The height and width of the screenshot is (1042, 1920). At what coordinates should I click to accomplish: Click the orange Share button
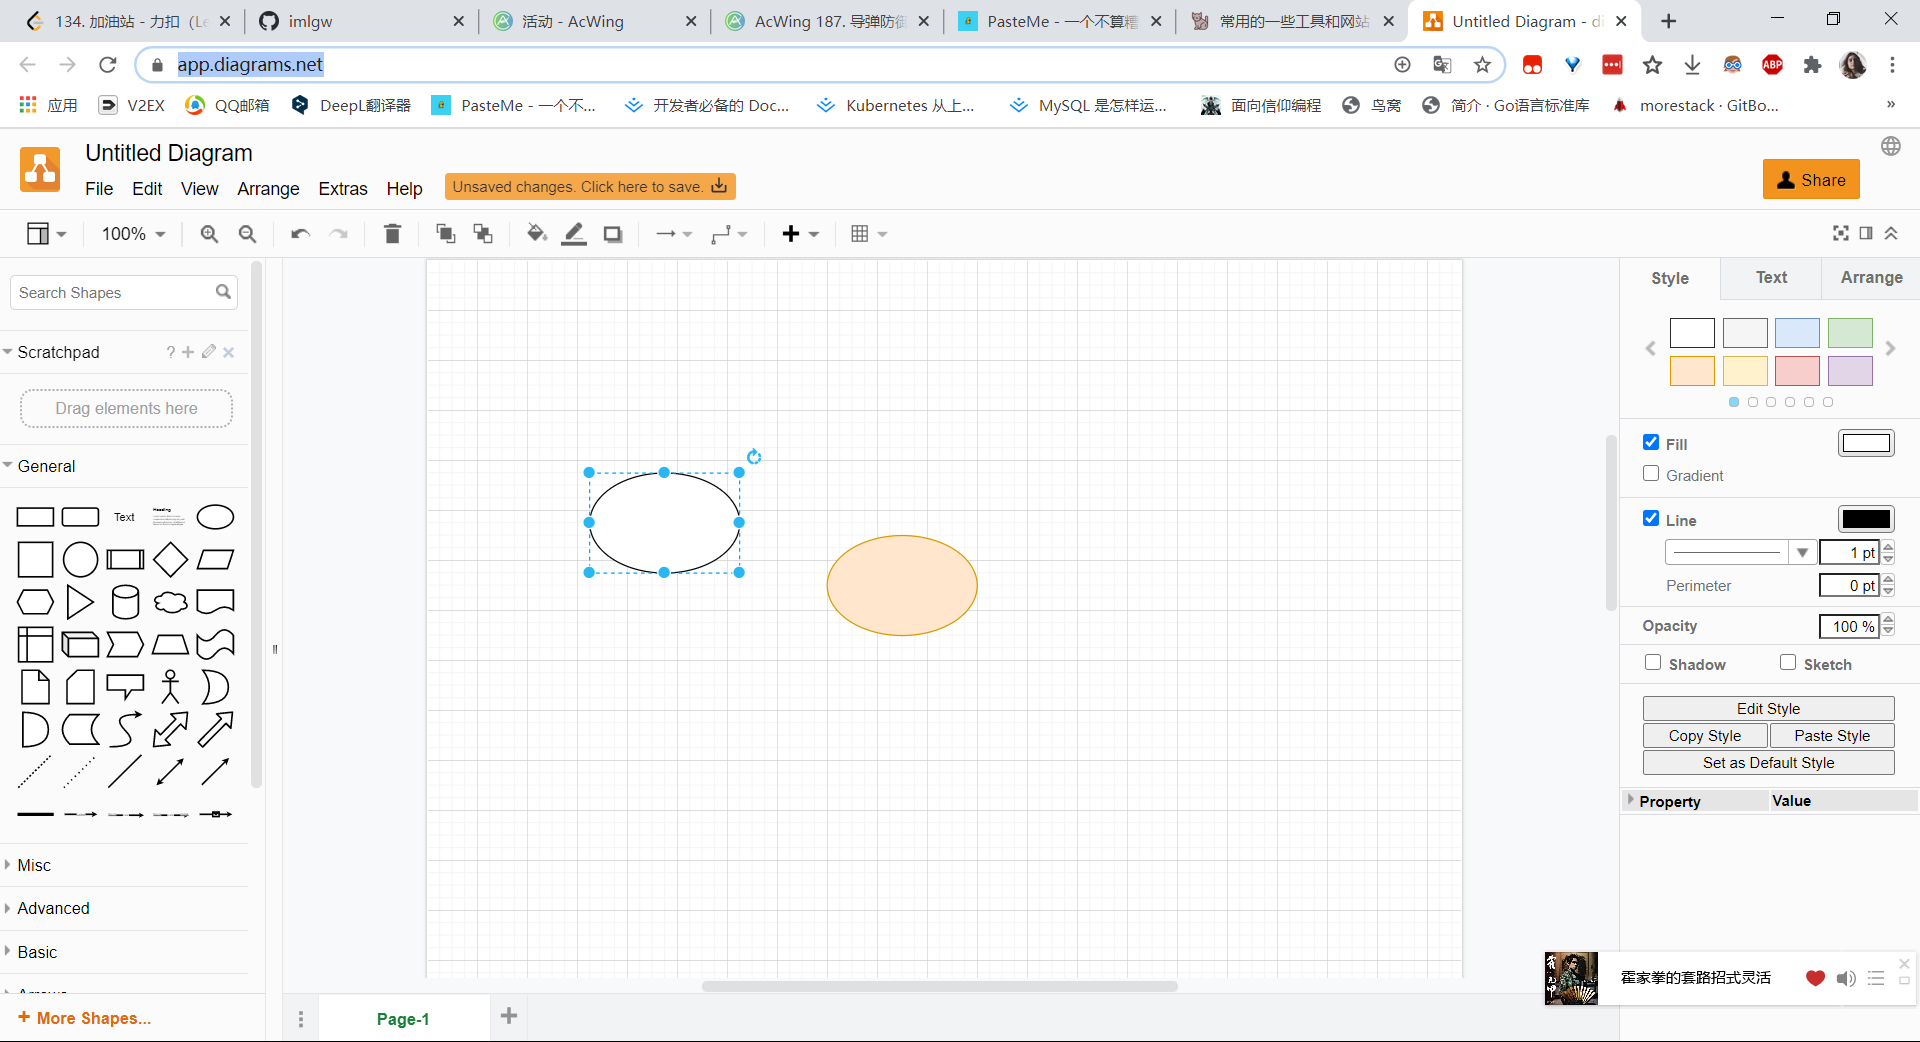pyautogui.click(x=1811, y=180)
